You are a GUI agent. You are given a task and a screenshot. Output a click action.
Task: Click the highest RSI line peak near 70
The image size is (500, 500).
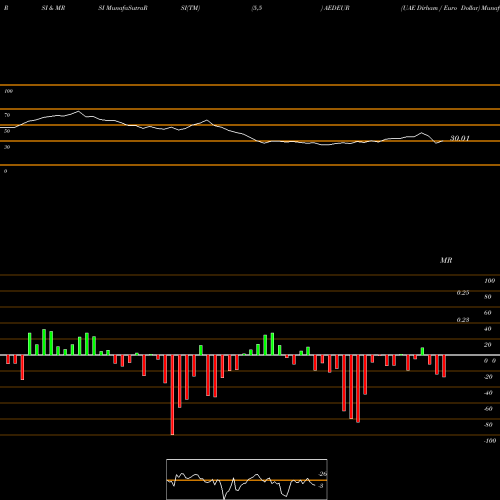click(x=78, y=111)
